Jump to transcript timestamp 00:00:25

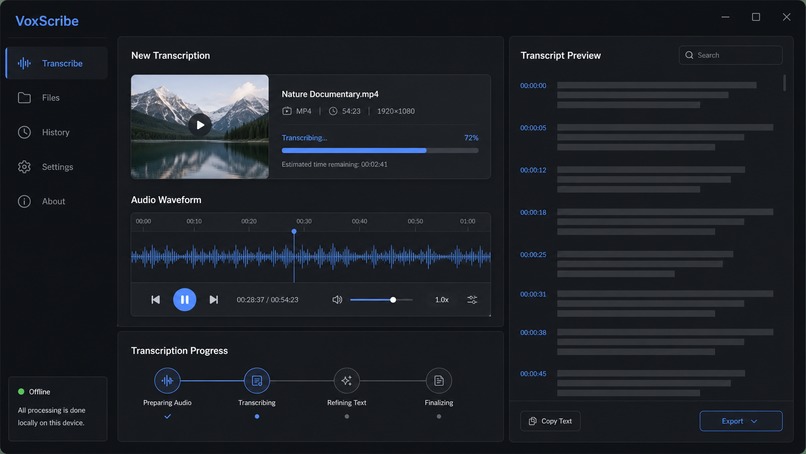(x=533, y=255)
